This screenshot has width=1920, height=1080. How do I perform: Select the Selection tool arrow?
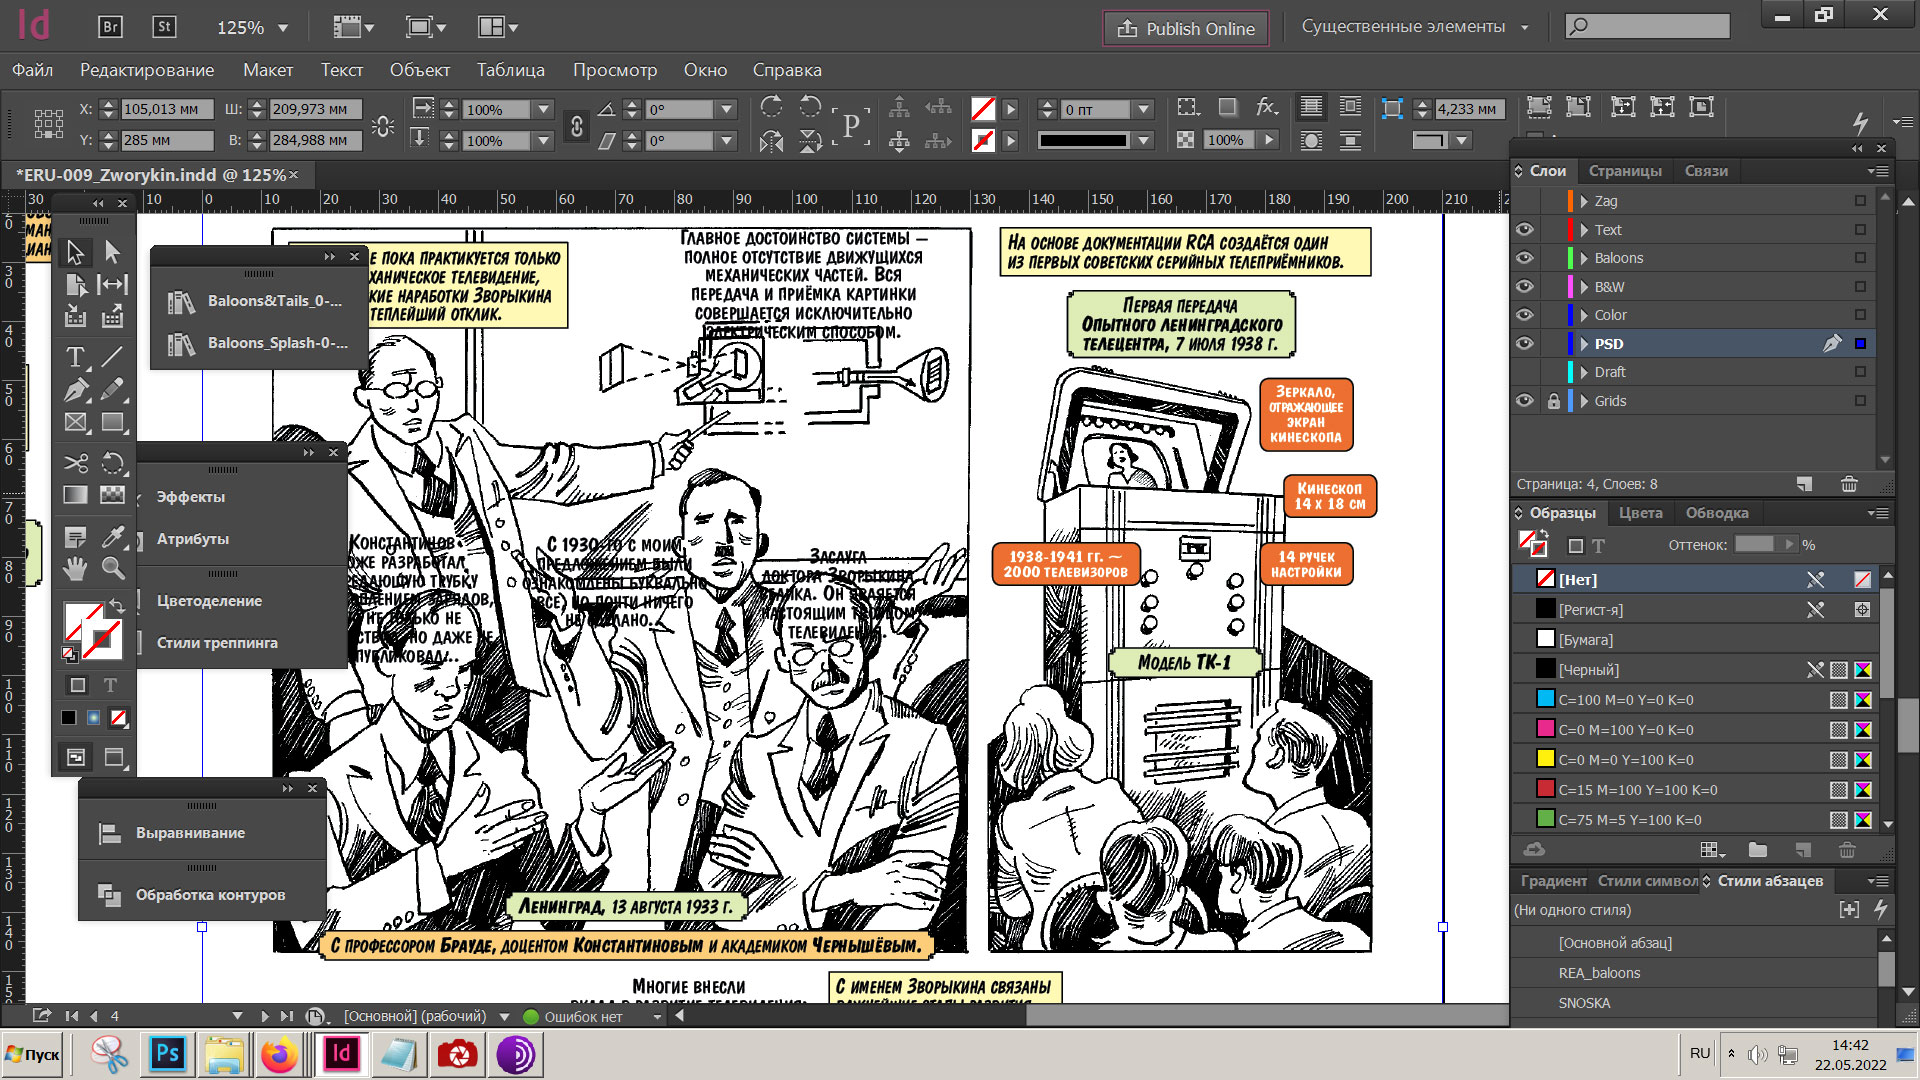tap(75, 251)
